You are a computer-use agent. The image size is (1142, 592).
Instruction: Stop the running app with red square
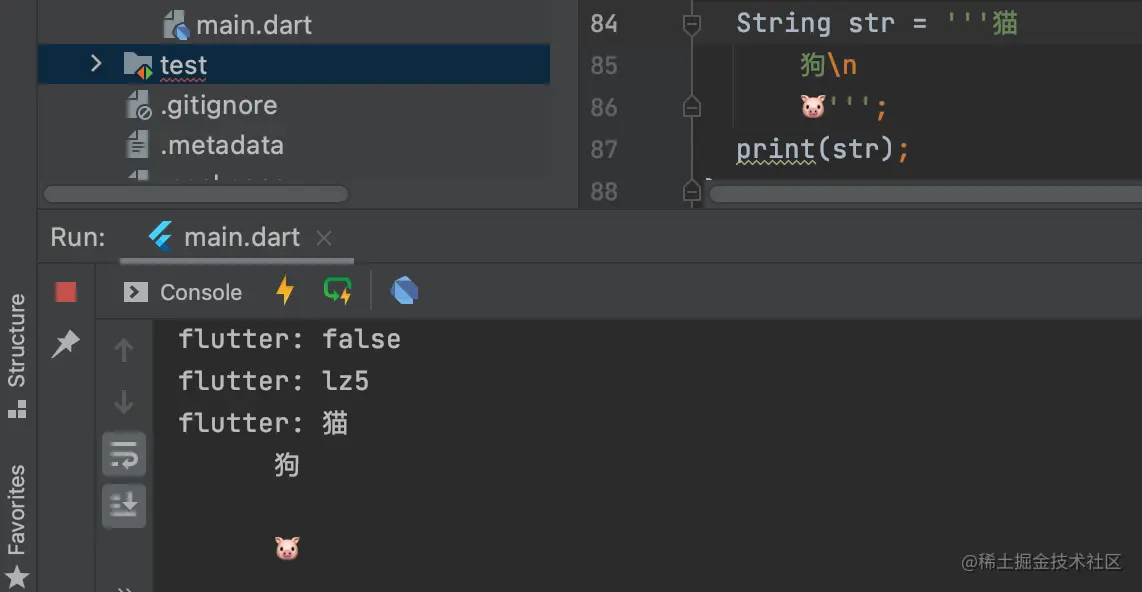pyautogui.click(x=66, y=292)
